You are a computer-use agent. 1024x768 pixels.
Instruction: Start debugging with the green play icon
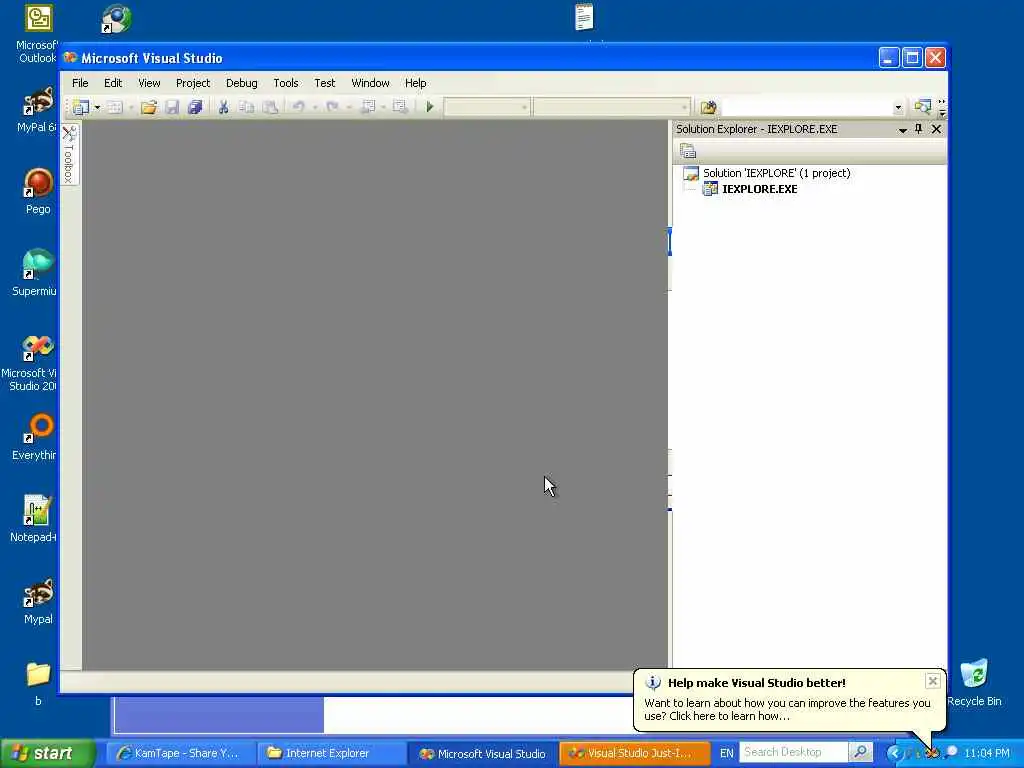(430, 107)
